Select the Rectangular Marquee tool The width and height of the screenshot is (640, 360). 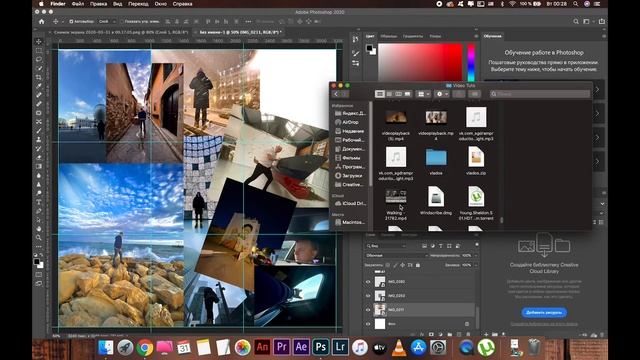pyautogui.click(x=39, y=51)
